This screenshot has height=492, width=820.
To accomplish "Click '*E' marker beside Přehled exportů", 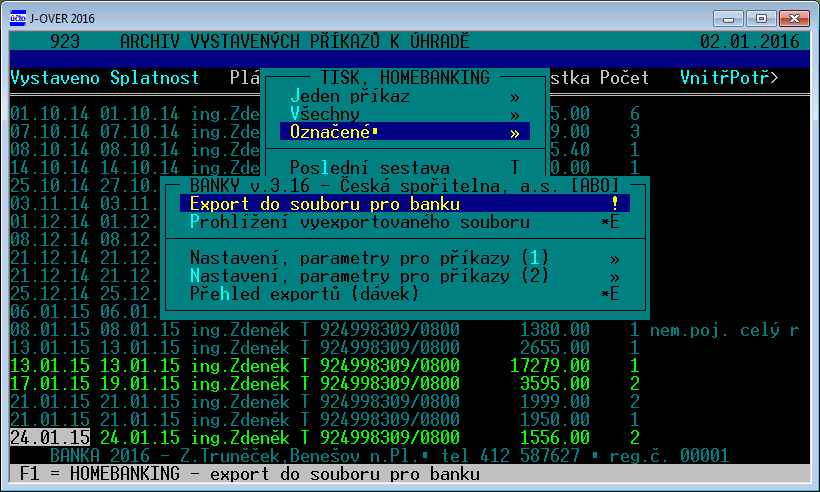I will [x=610, y=294].
